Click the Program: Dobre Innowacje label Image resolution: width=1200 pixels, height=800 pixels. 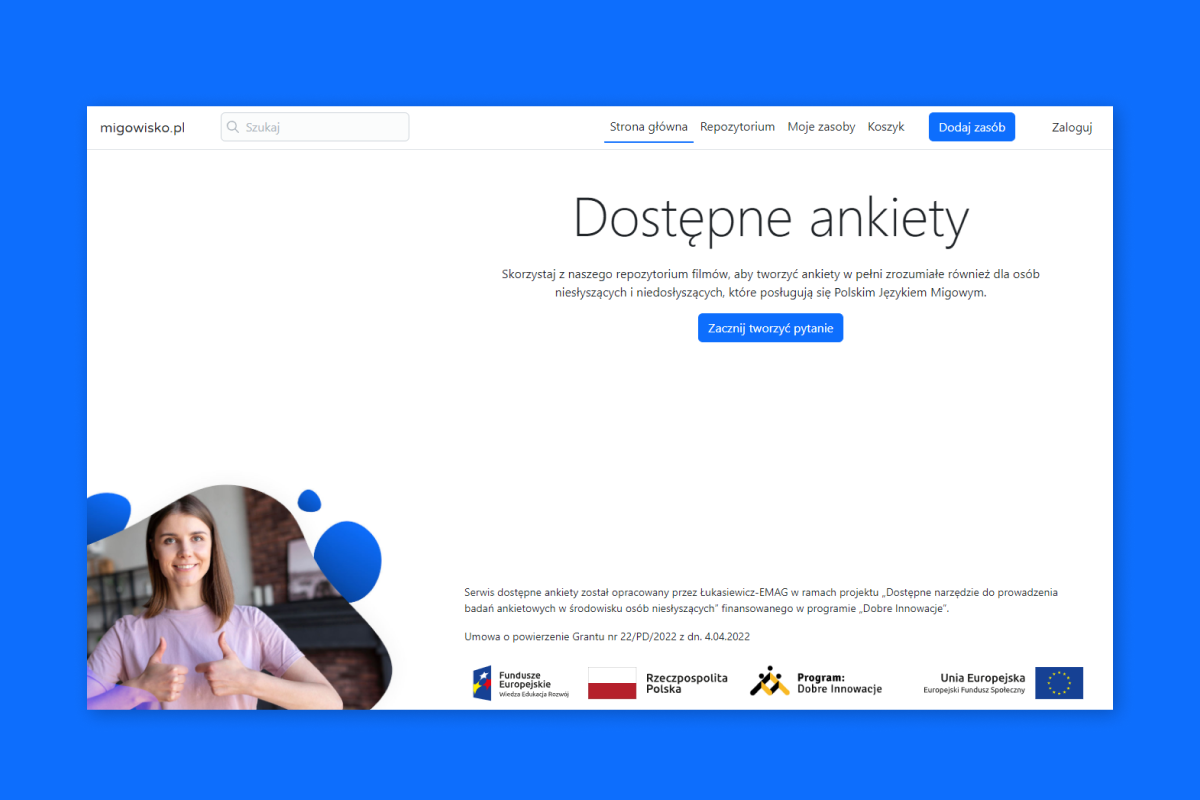click(x=840, y=682)
